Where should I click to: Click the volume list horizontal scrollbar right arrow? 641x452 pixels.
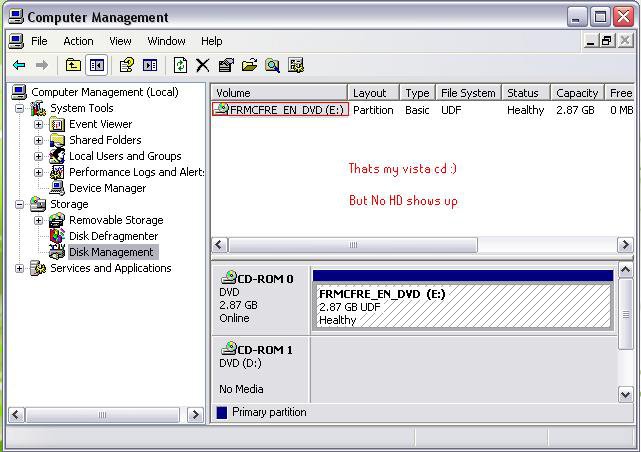625,245
